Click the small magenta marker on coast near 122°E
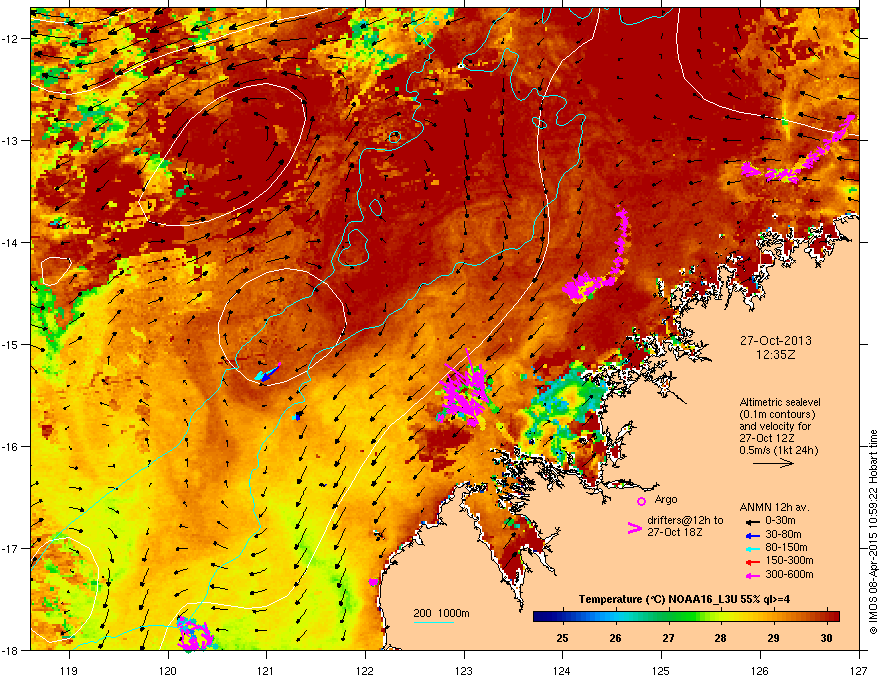 pyautogui.click(x=374, y=582)
